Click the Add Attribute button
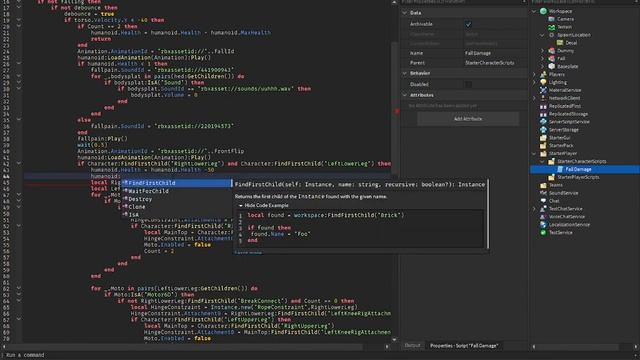640x360 pixels. coord(468,119)
